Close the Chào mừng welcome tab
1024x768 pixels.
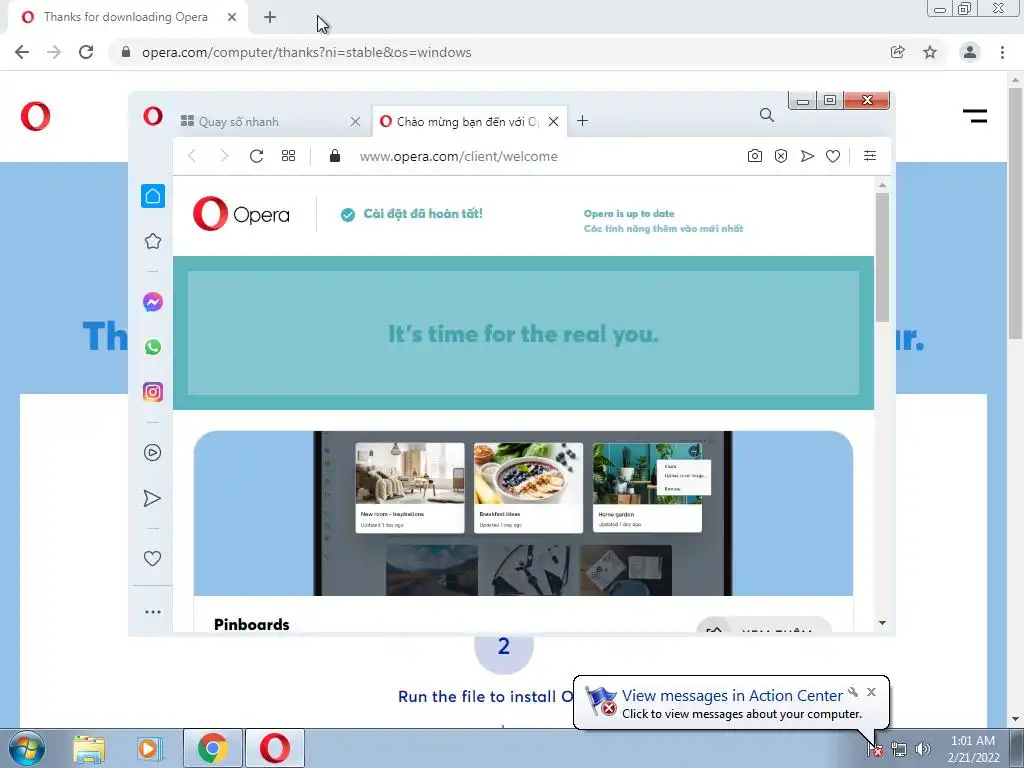[553, 121]
